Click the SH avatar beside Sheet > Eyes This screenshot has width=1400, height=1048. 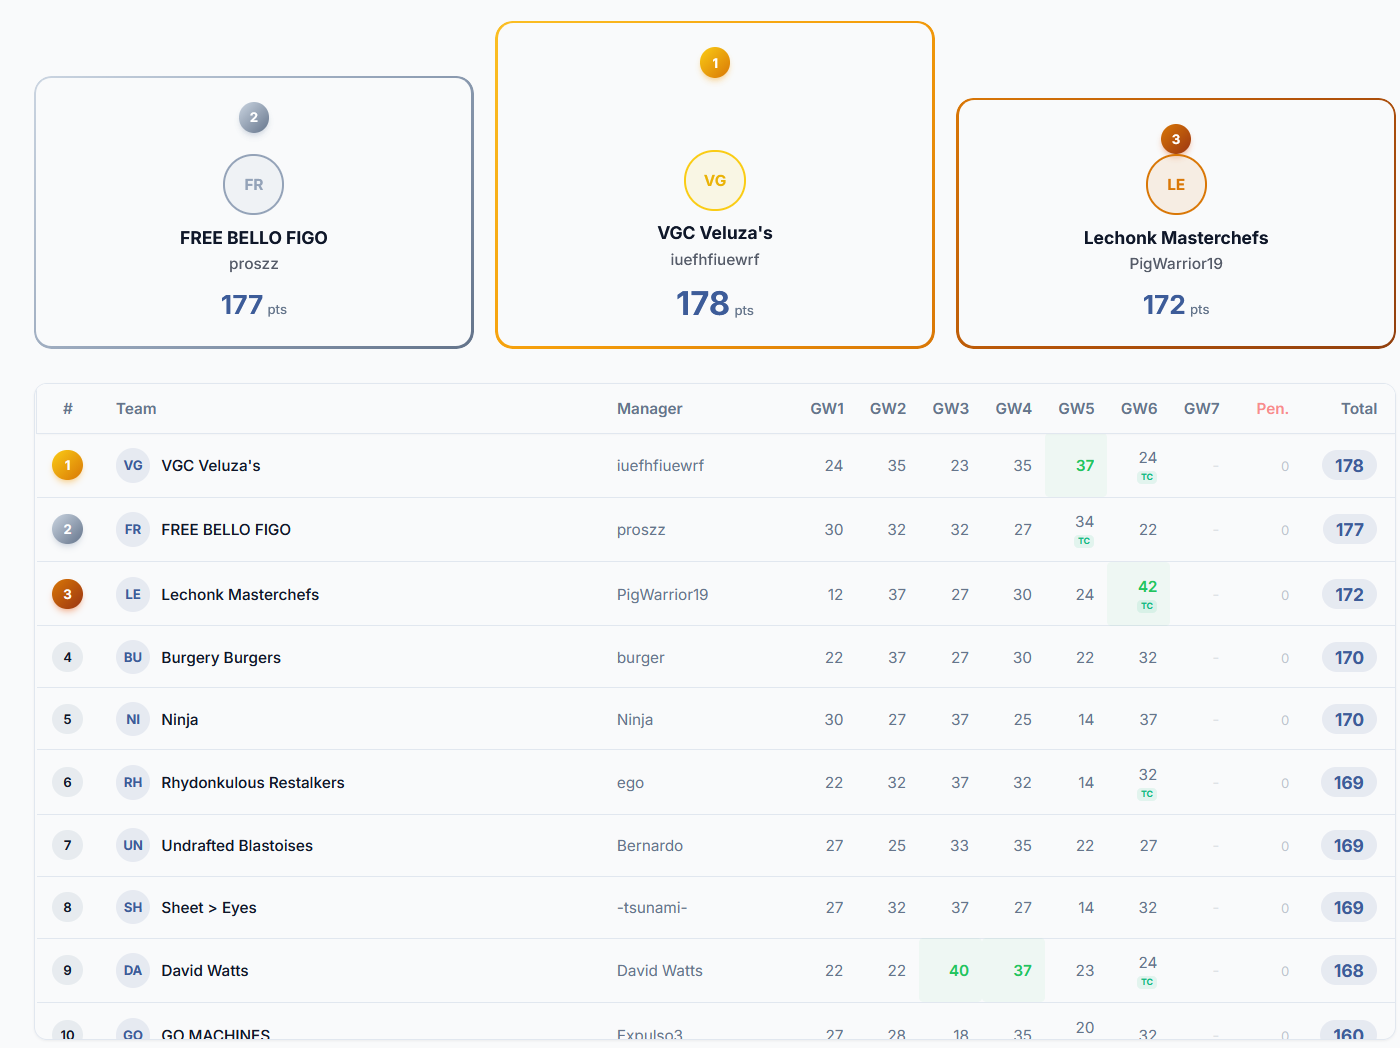click(133, 908)
